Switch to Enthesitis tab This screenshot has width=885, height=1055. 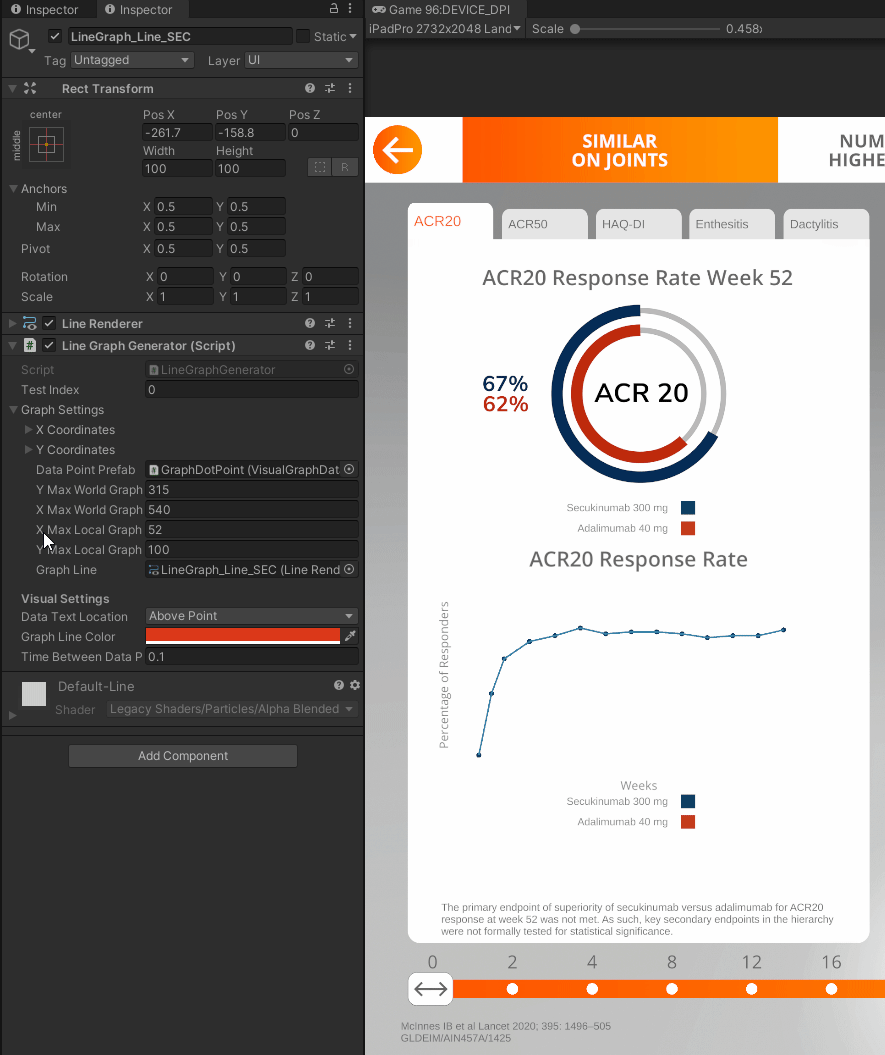732,224
